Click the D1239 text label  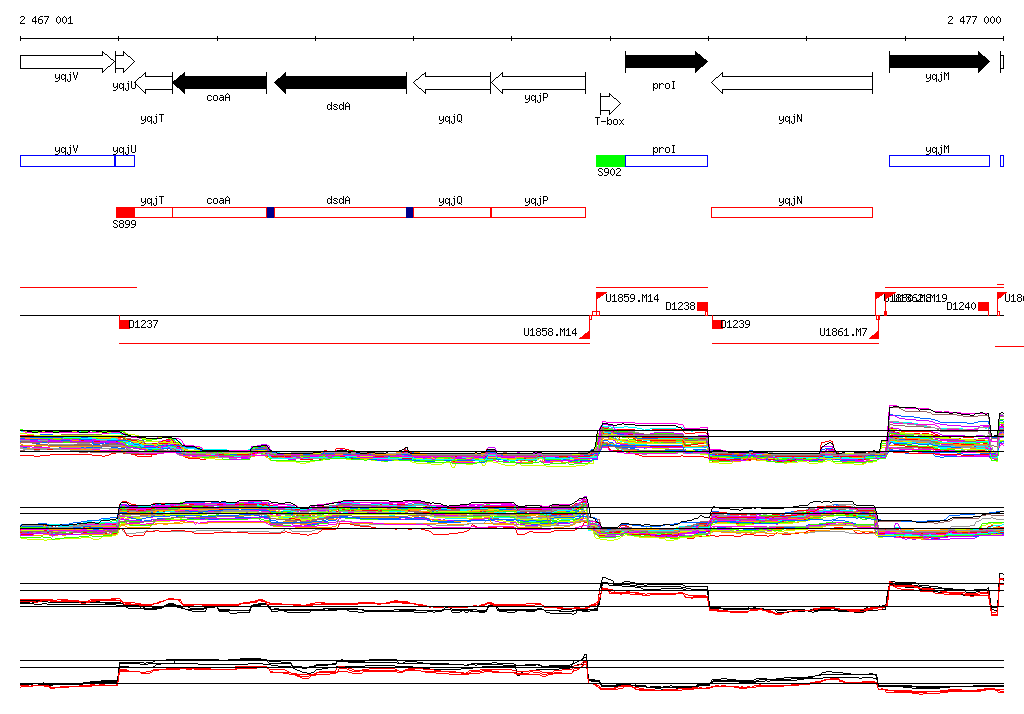736,324
